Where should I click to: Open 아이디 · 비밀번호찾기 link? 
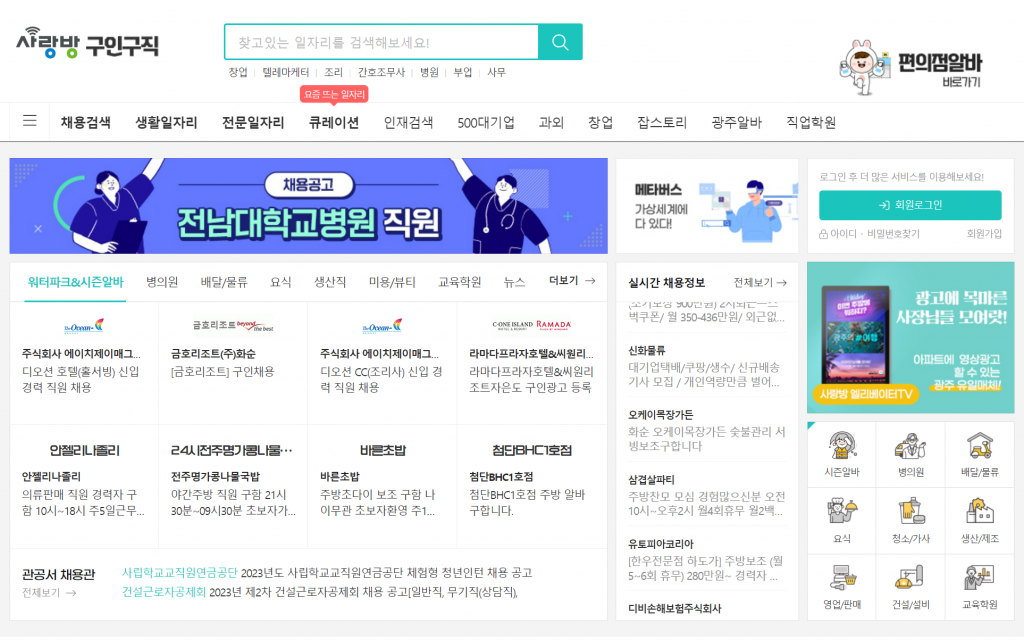(869, 234)
